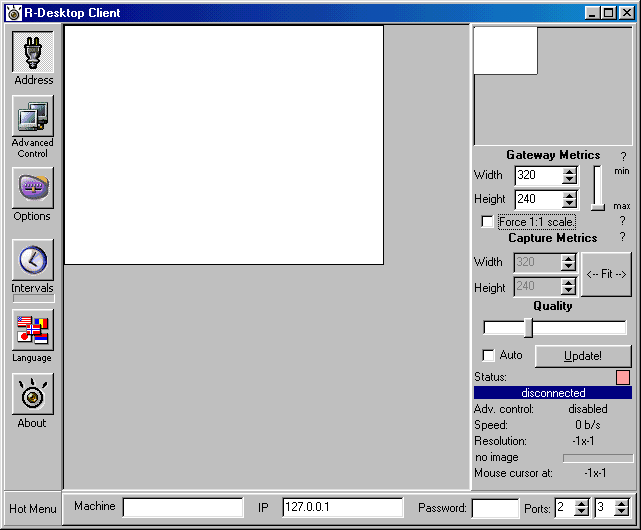Toggle the Auto update checkbox
641x530 pixels.
488,355
